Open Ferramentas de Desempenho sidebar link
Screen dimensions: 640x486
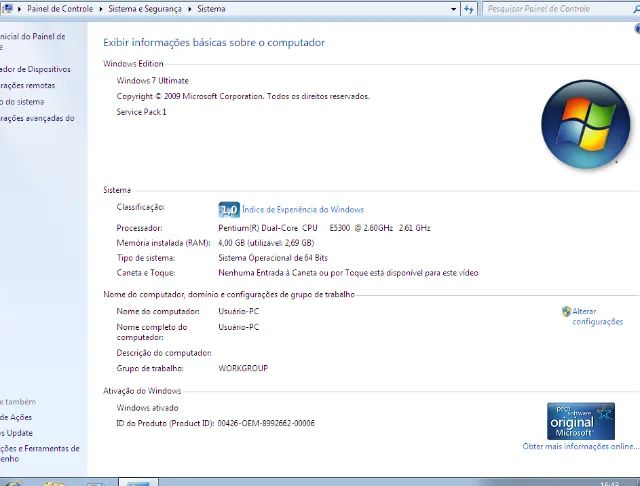[x=40, y=453]
